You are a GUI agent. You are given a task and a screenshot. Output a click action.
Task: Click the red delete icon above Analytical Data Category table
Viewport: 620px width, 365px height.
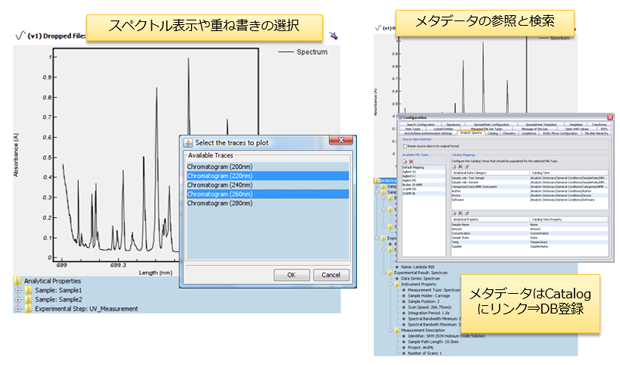460,166
